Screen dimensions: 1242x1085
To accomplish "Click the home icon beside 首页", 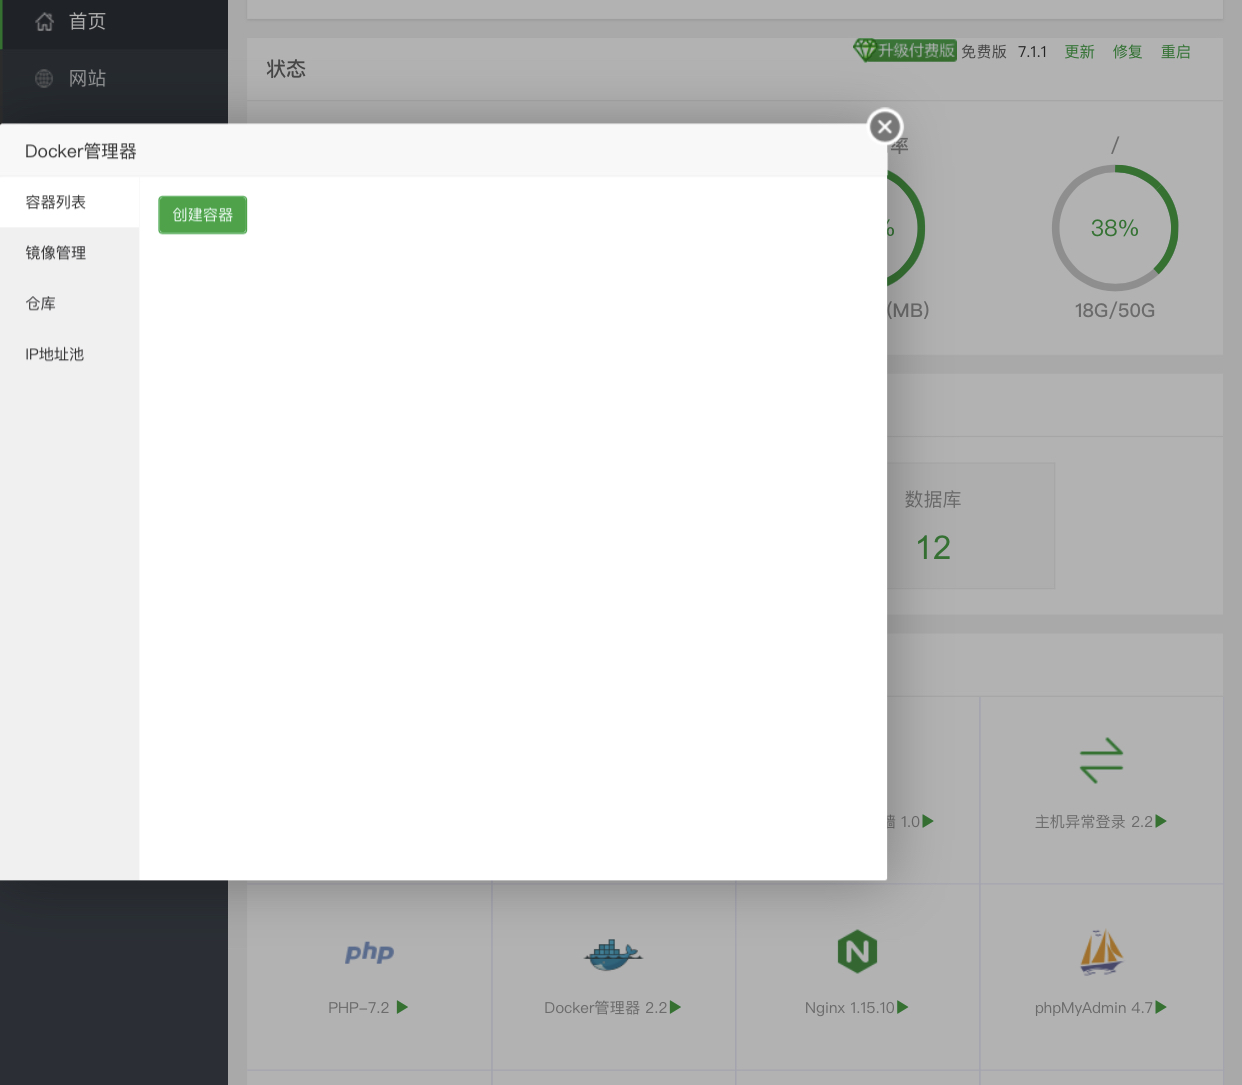I will click(x=44, y=22).
